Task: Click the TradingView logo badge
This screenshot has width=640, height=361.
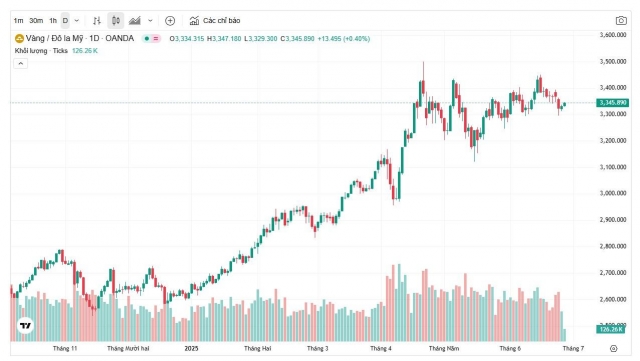Action: coord(25,325)
